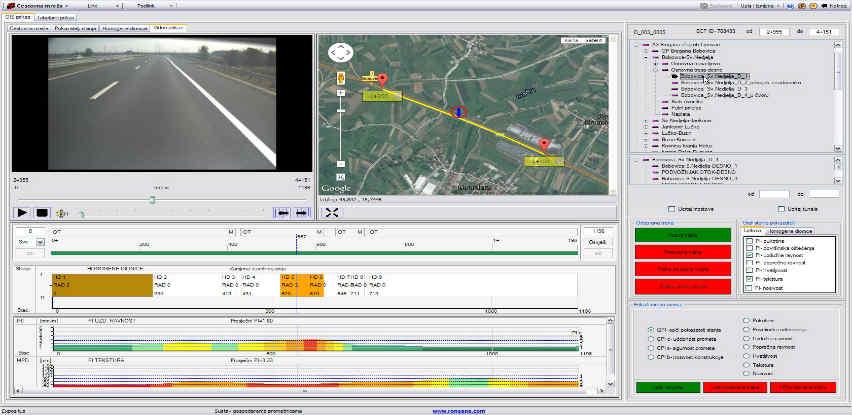Screen dimensions: 852x415
Task: Expand the Jankomir-Lučko tree node
Action: pyautogui.click(x=644, y=126)
